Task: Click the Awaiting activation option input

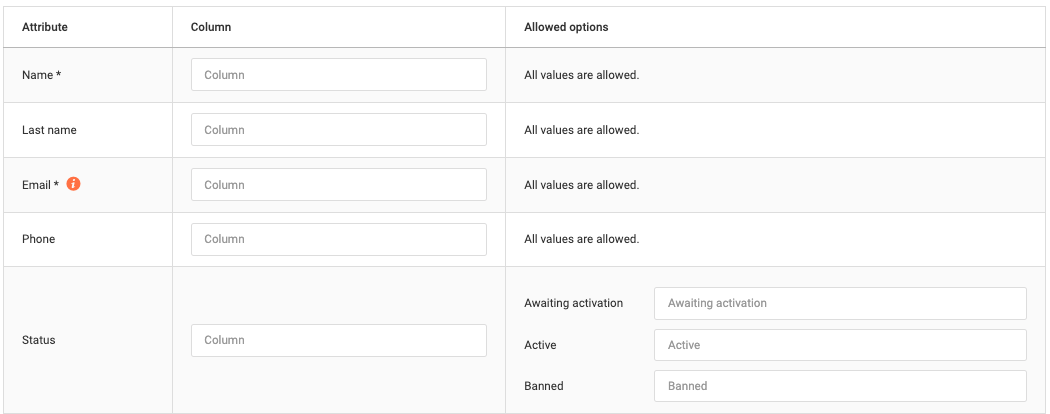Action: 840,303
